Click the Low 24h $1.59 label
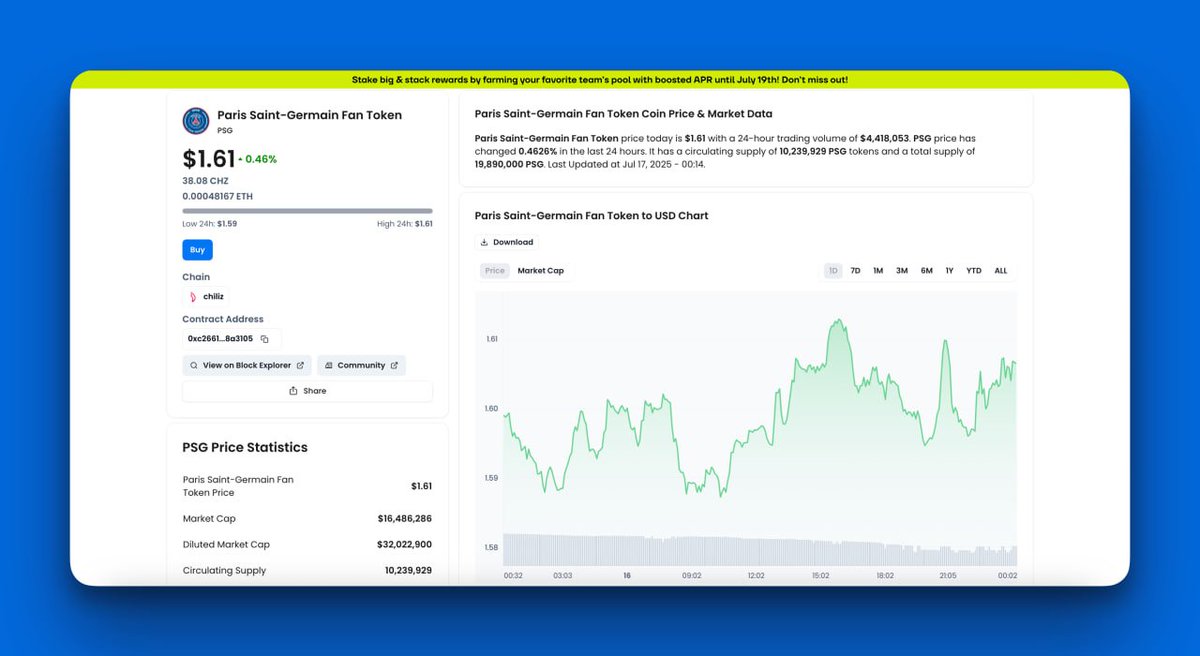 pyautogui.click(x=210, y=224)
